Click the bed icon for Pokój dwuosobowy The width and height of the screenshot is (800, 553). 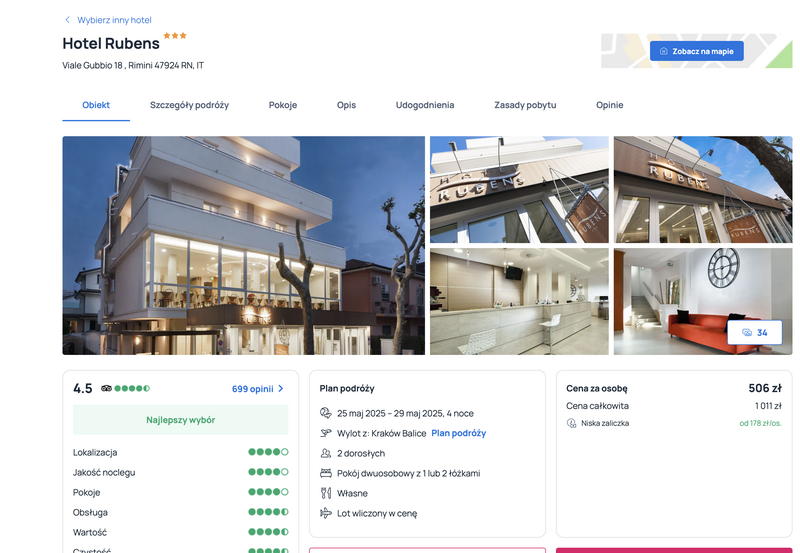tap(326, 473)
